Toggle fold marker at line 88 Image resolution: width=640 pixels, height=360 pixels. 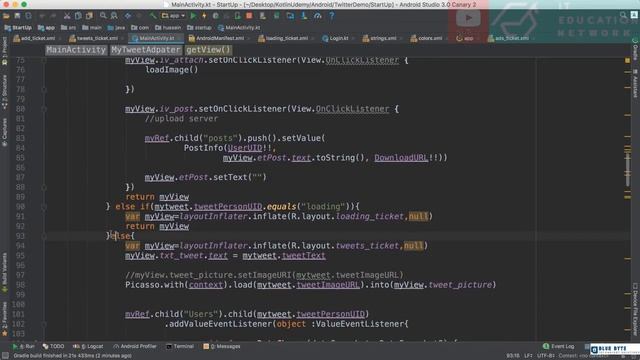pos(44,187)
